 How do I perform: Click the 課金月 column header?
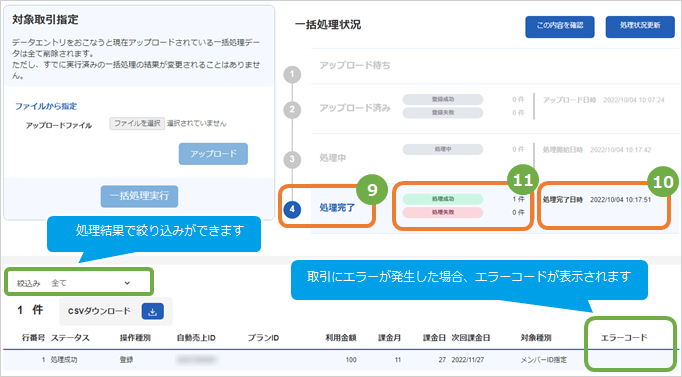[389, 338]
